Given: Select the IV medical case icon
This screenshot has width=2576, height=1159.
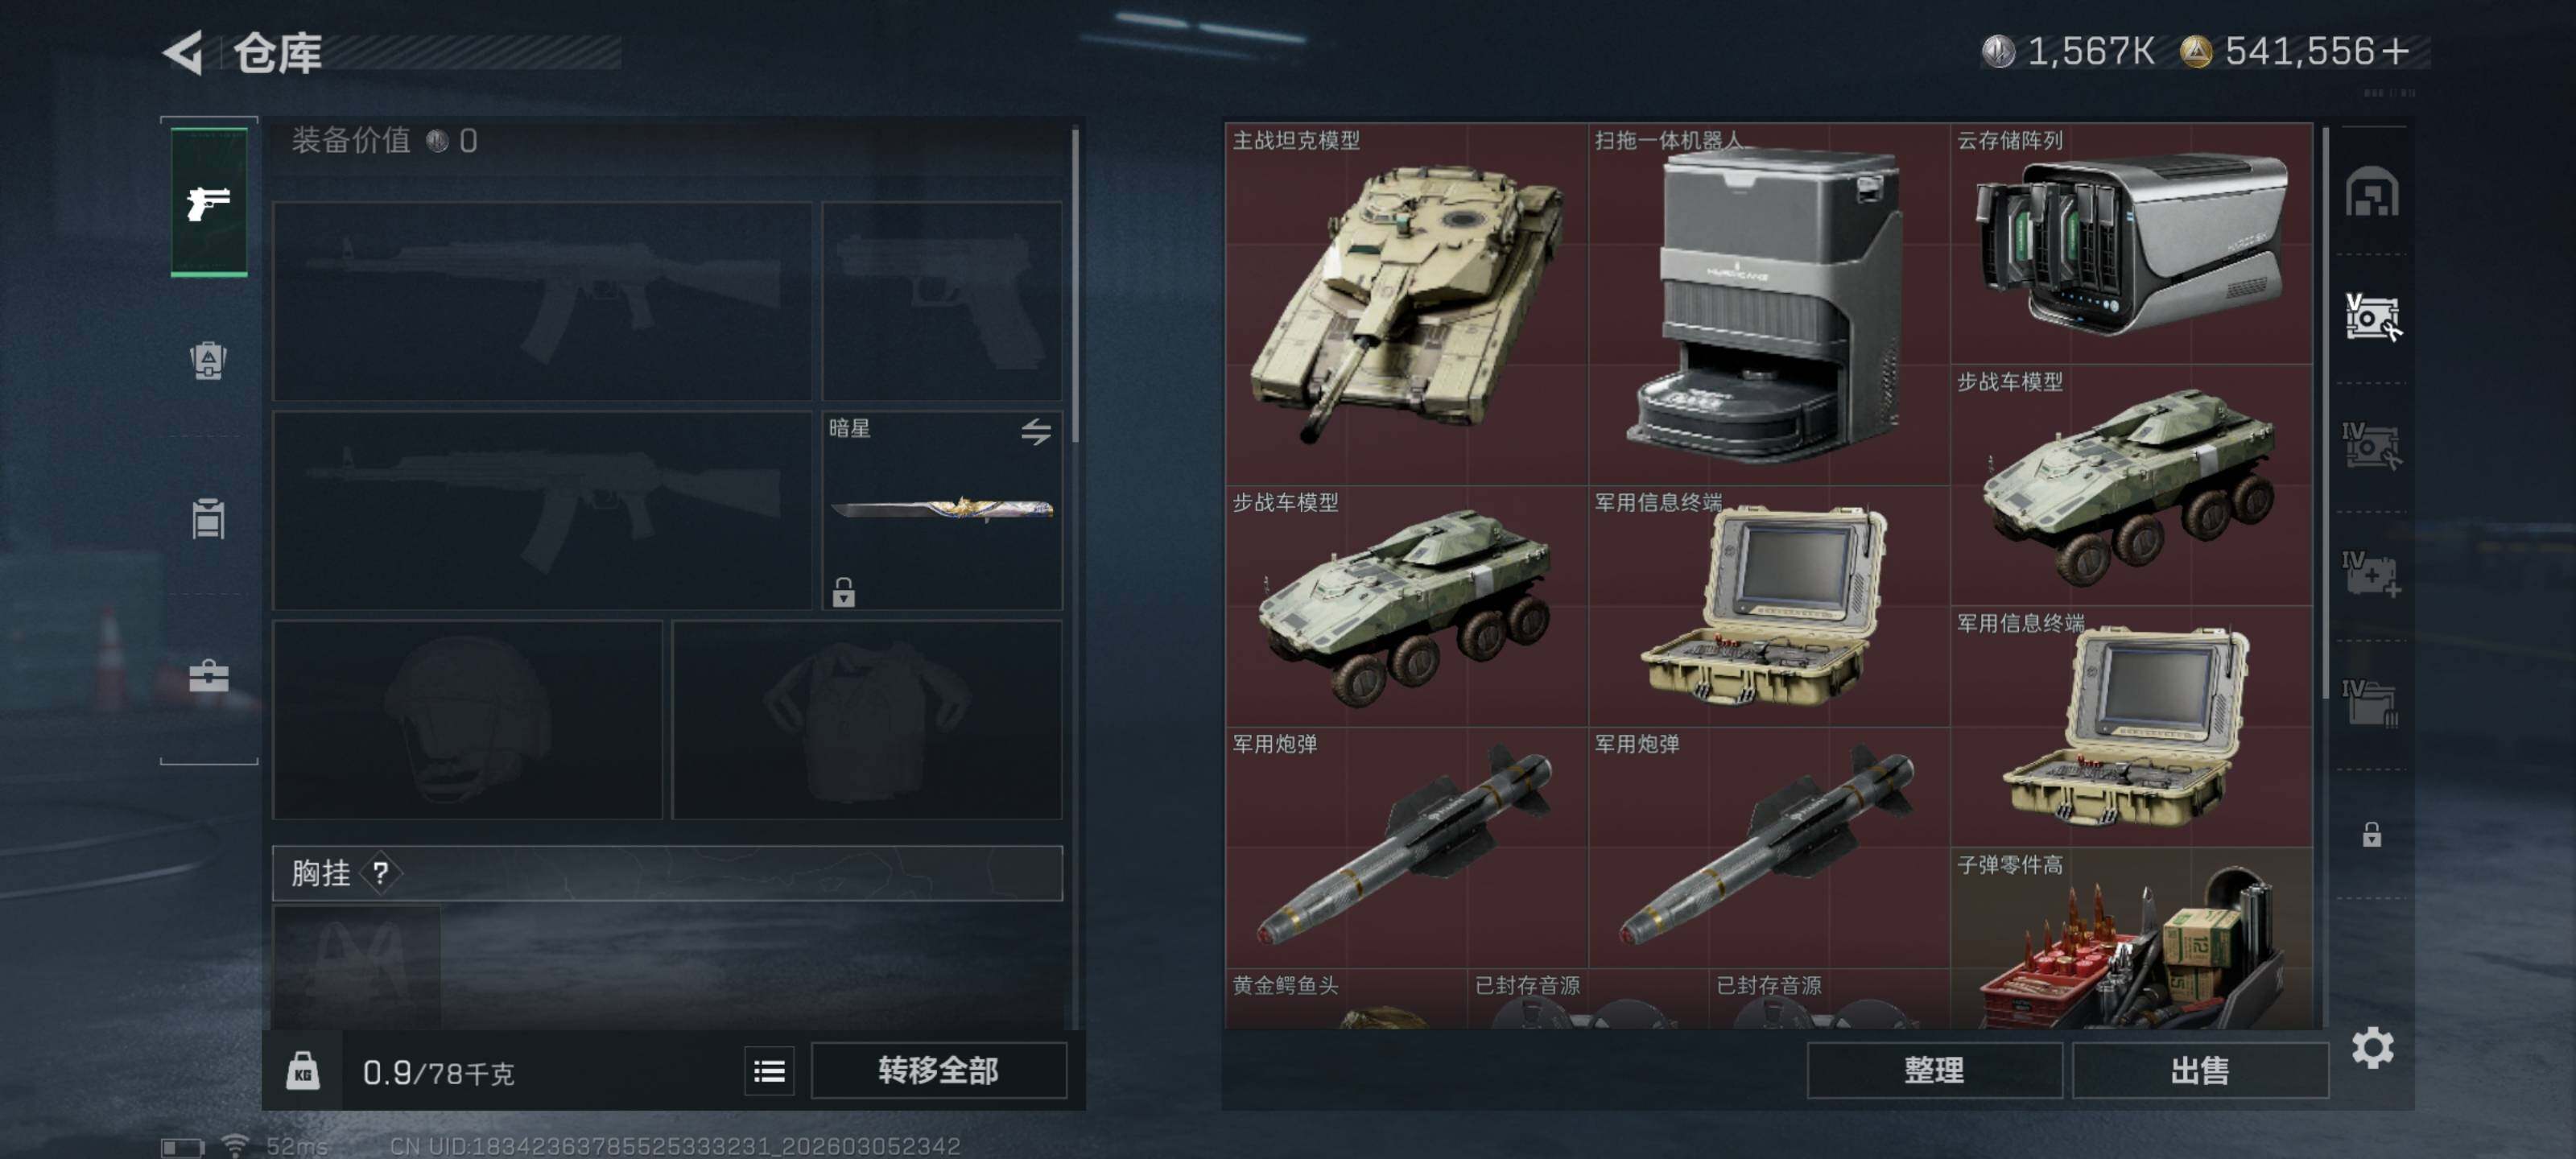Looking at the screenshot, I should coord(2372,574).
